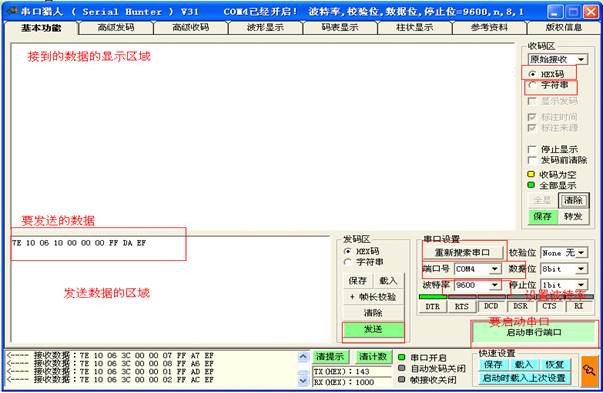This screenshot has width=603, height=393.
Task: Select 字符串 radio in 发码区
Action: pos(348,262)
